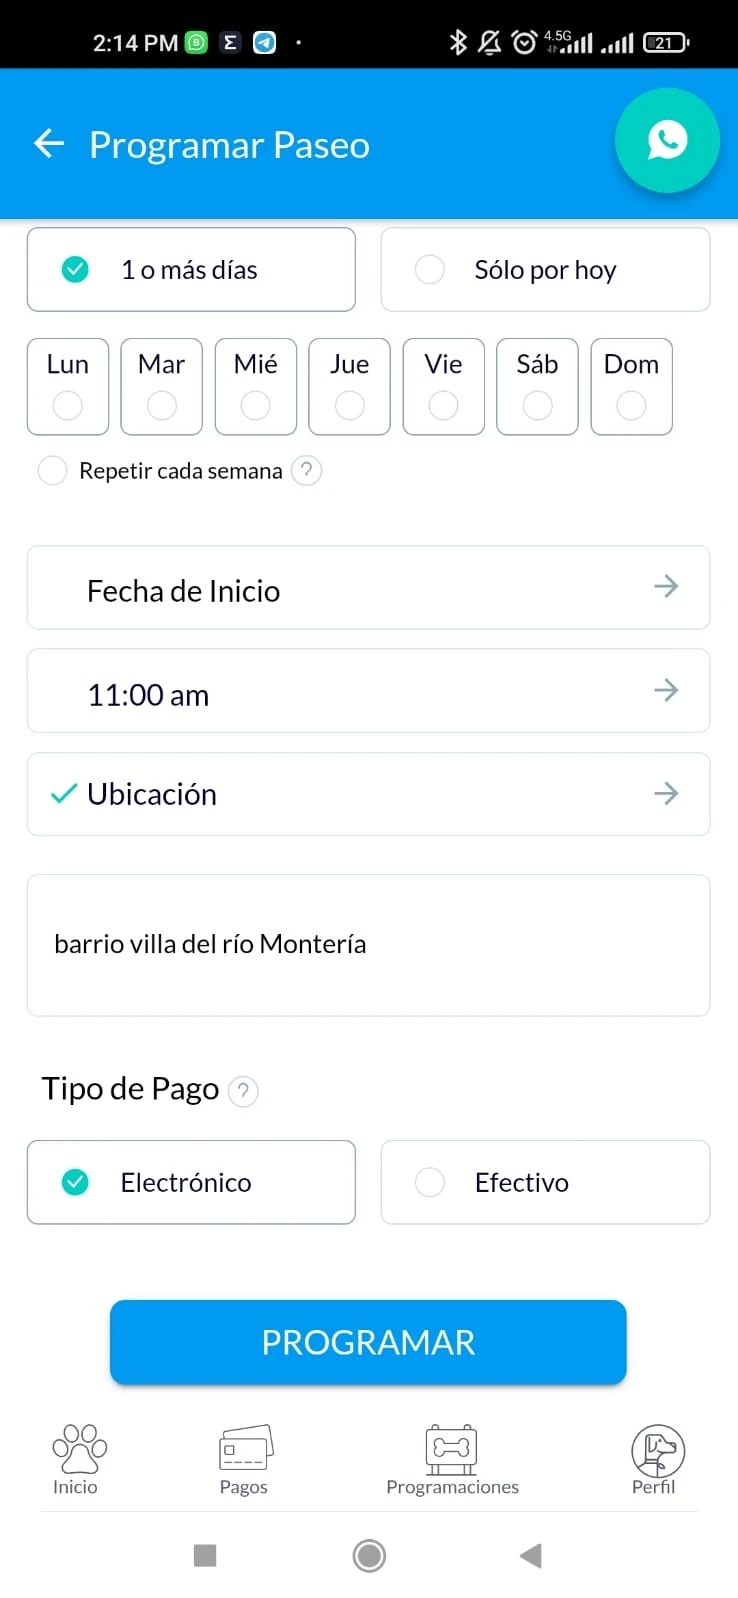The height and width of the screenshot is (1598, 738).
Task: Select the Vie day radio
Action: click(443, 405)
